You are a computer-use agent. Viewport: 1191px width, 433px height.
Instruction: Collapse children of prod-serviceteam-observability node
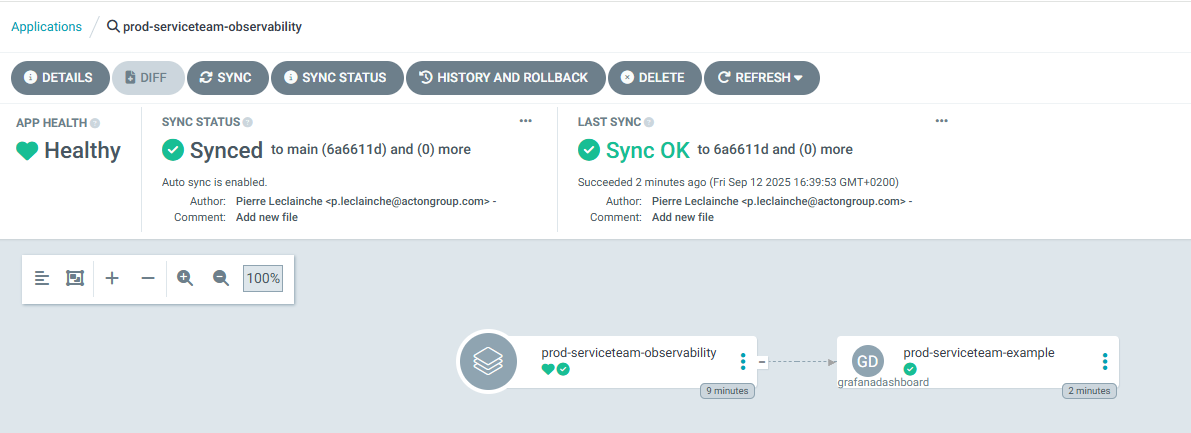[762, 361]
